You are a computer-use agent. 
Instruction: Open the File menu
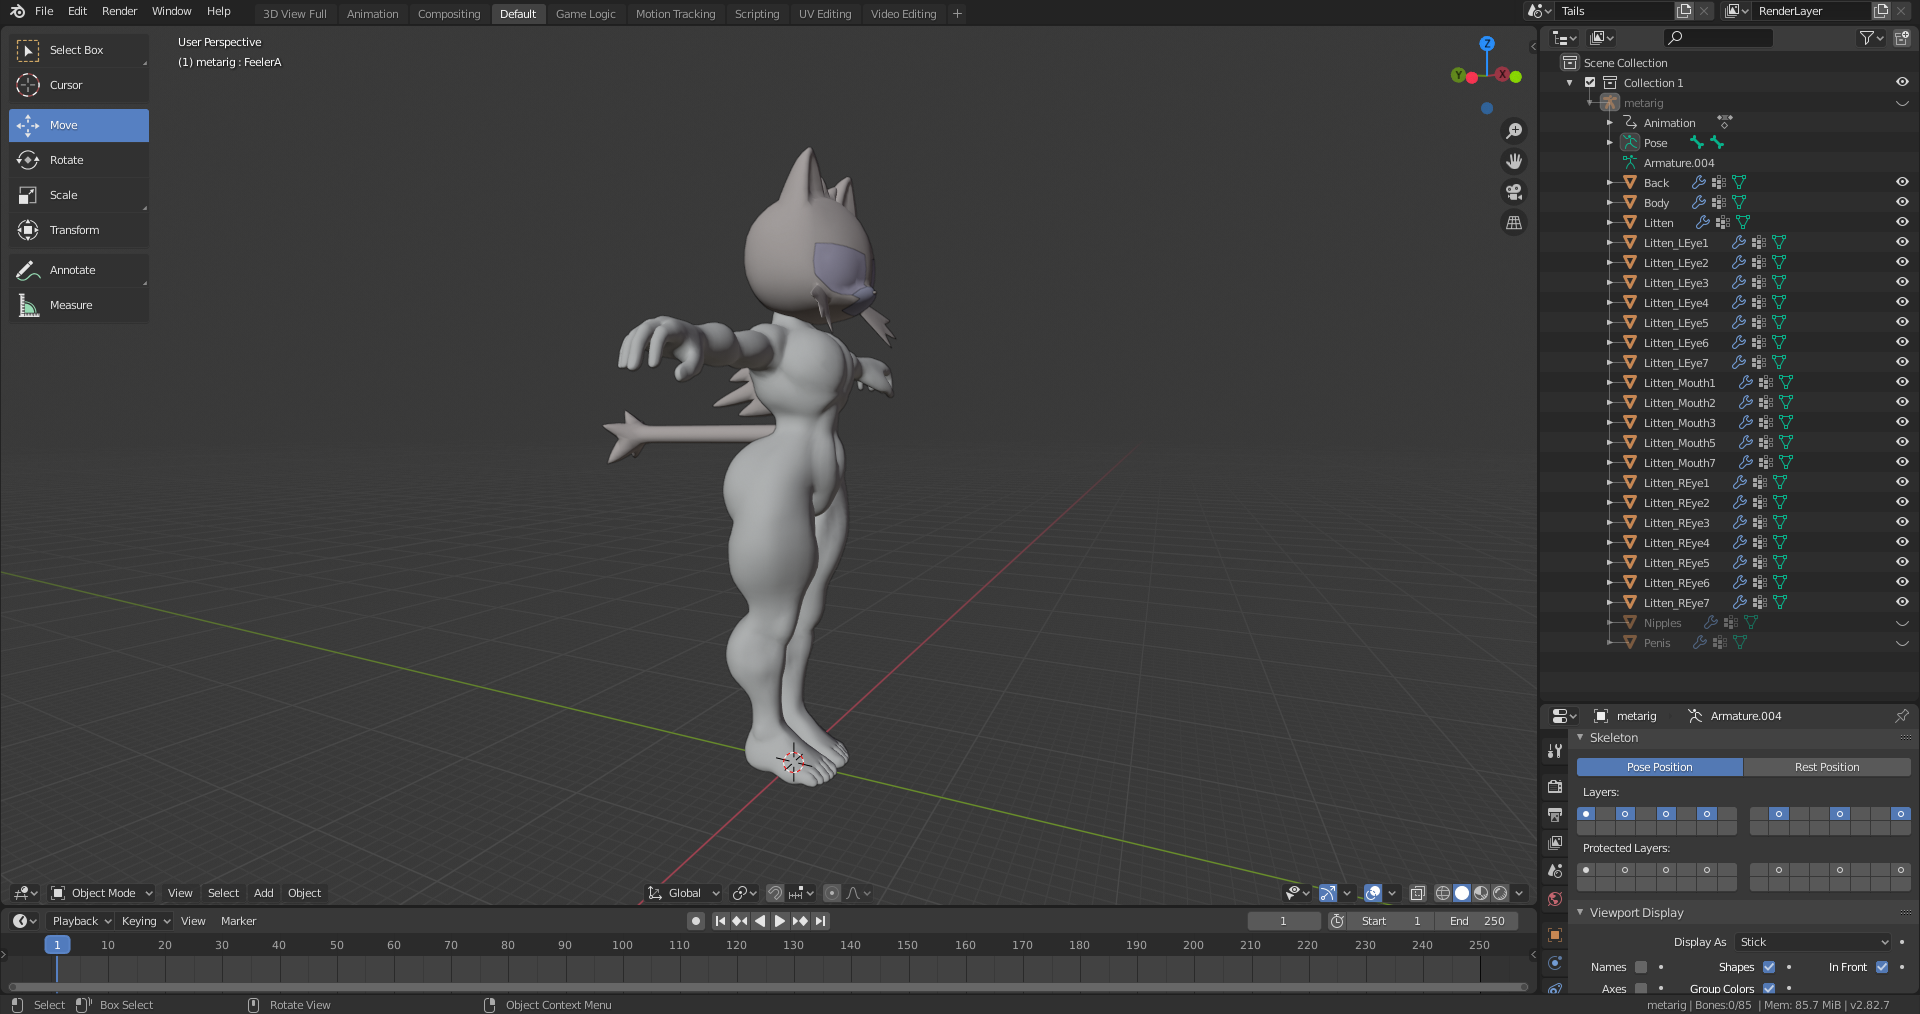click(x=44, y=11)
